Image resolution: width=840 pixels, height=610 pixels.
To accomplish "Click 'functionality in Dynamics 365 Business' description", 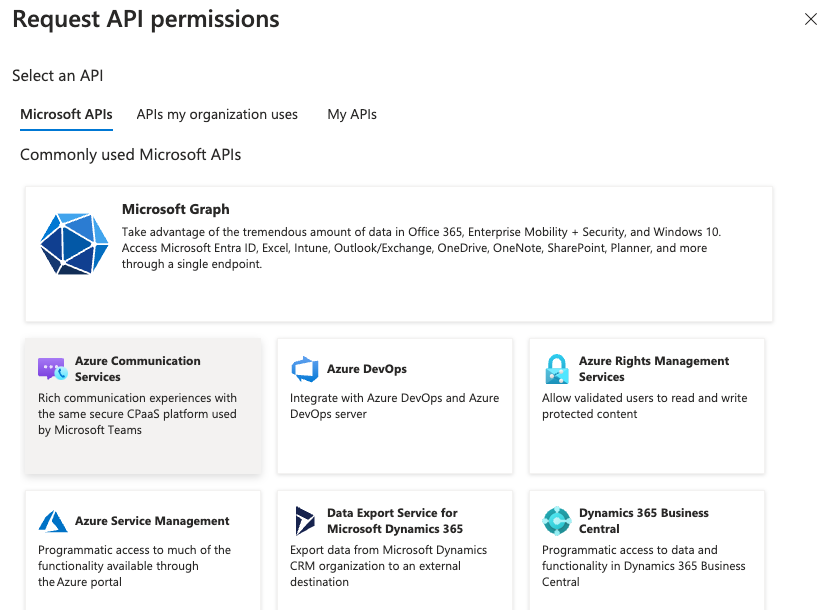I will 643,566.
